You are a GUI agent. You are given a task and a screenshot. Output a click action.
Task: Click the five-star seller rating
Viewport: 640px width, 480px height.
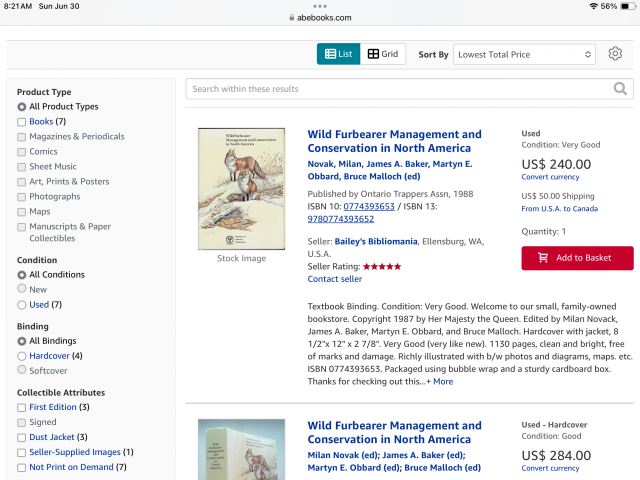click(x=381, y=266)
